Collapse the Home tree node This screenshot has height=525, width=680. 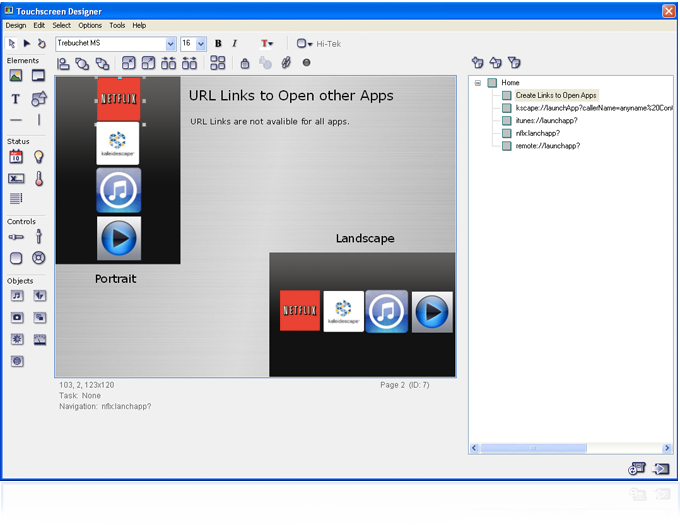(478, 83)
